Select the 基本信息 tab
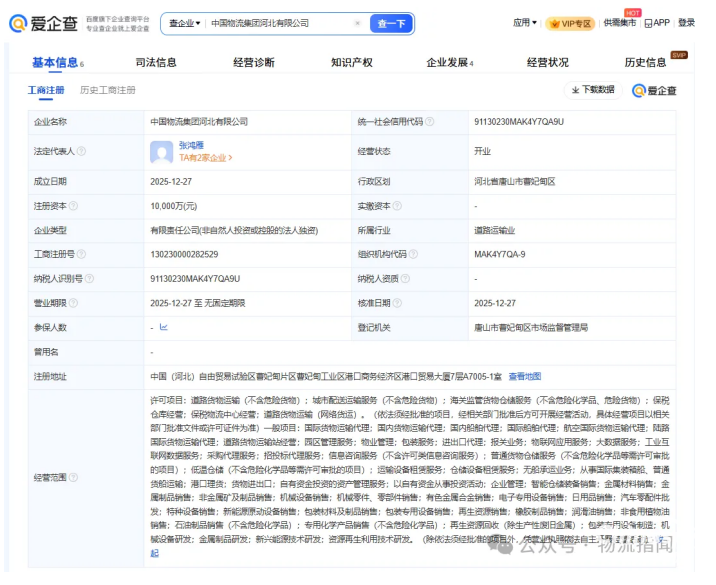Screen dimensions: 716x585 (x=58, y=63)
